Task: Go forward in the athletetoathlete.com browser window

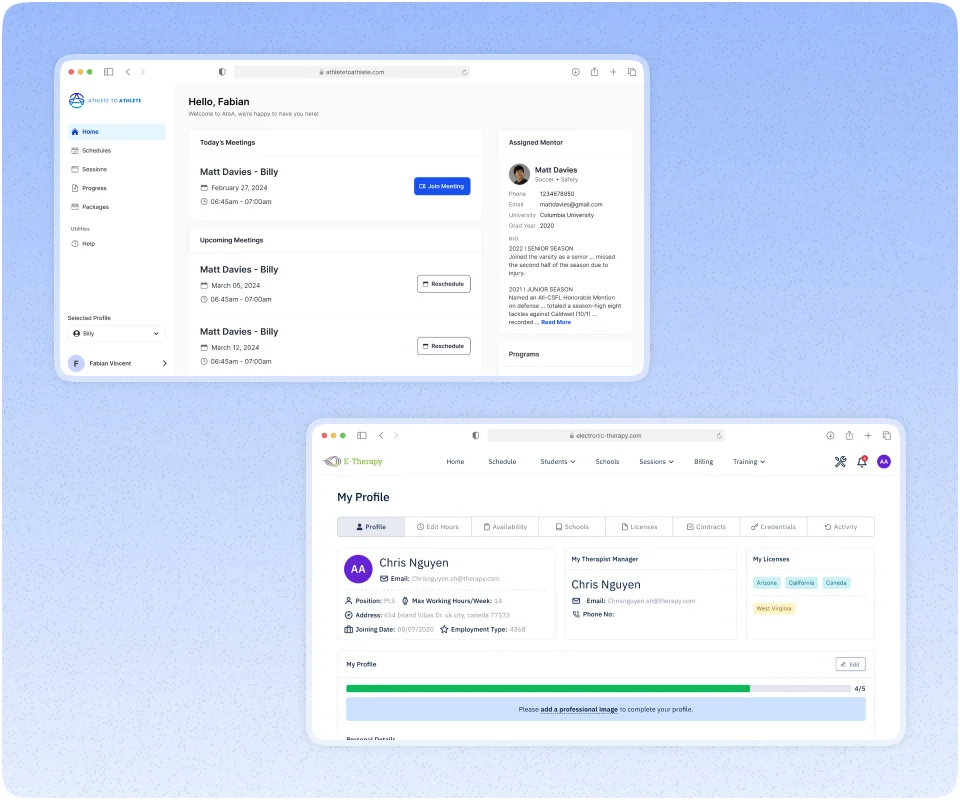Action: [143, 72]
